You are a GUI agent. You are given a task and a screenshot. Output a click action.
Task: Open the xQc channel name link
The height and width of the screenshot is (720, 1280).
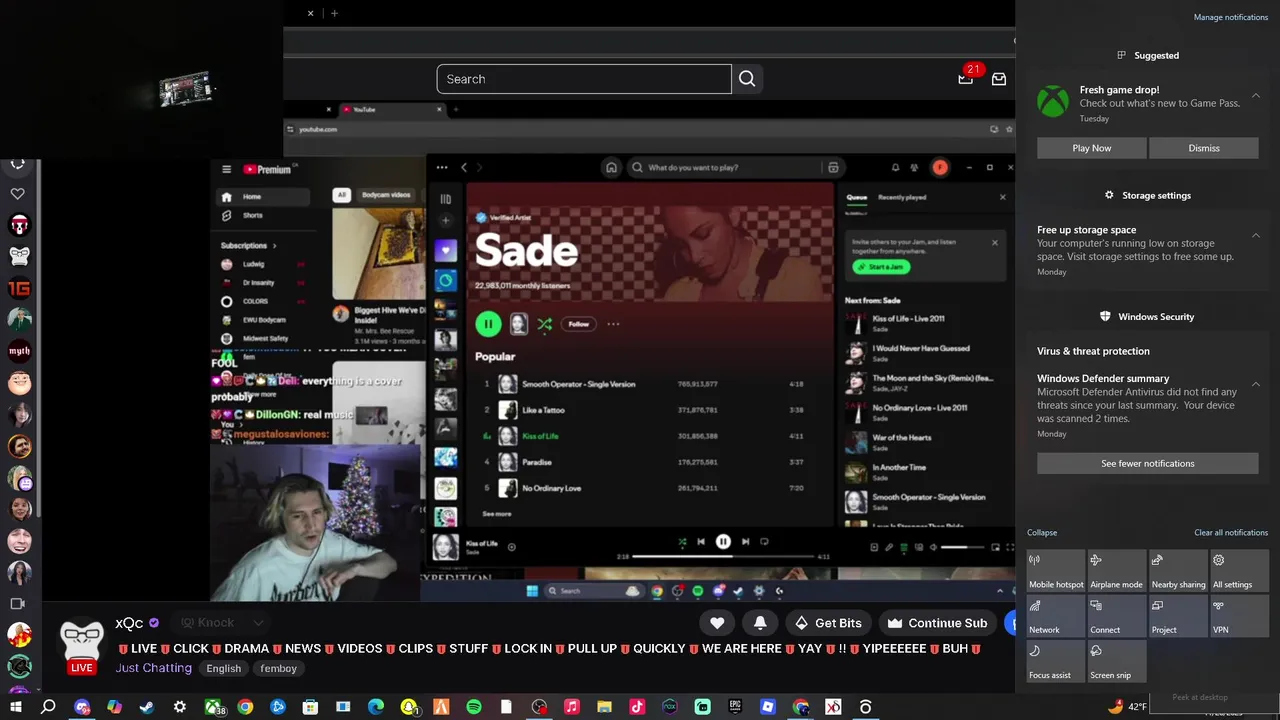coord(129,623)
